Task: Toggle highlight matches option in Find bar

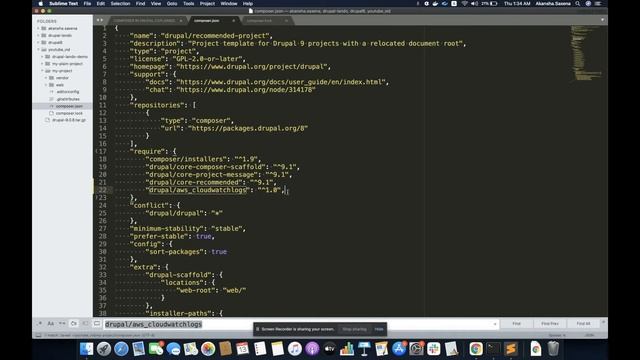Action: (97, 324)
